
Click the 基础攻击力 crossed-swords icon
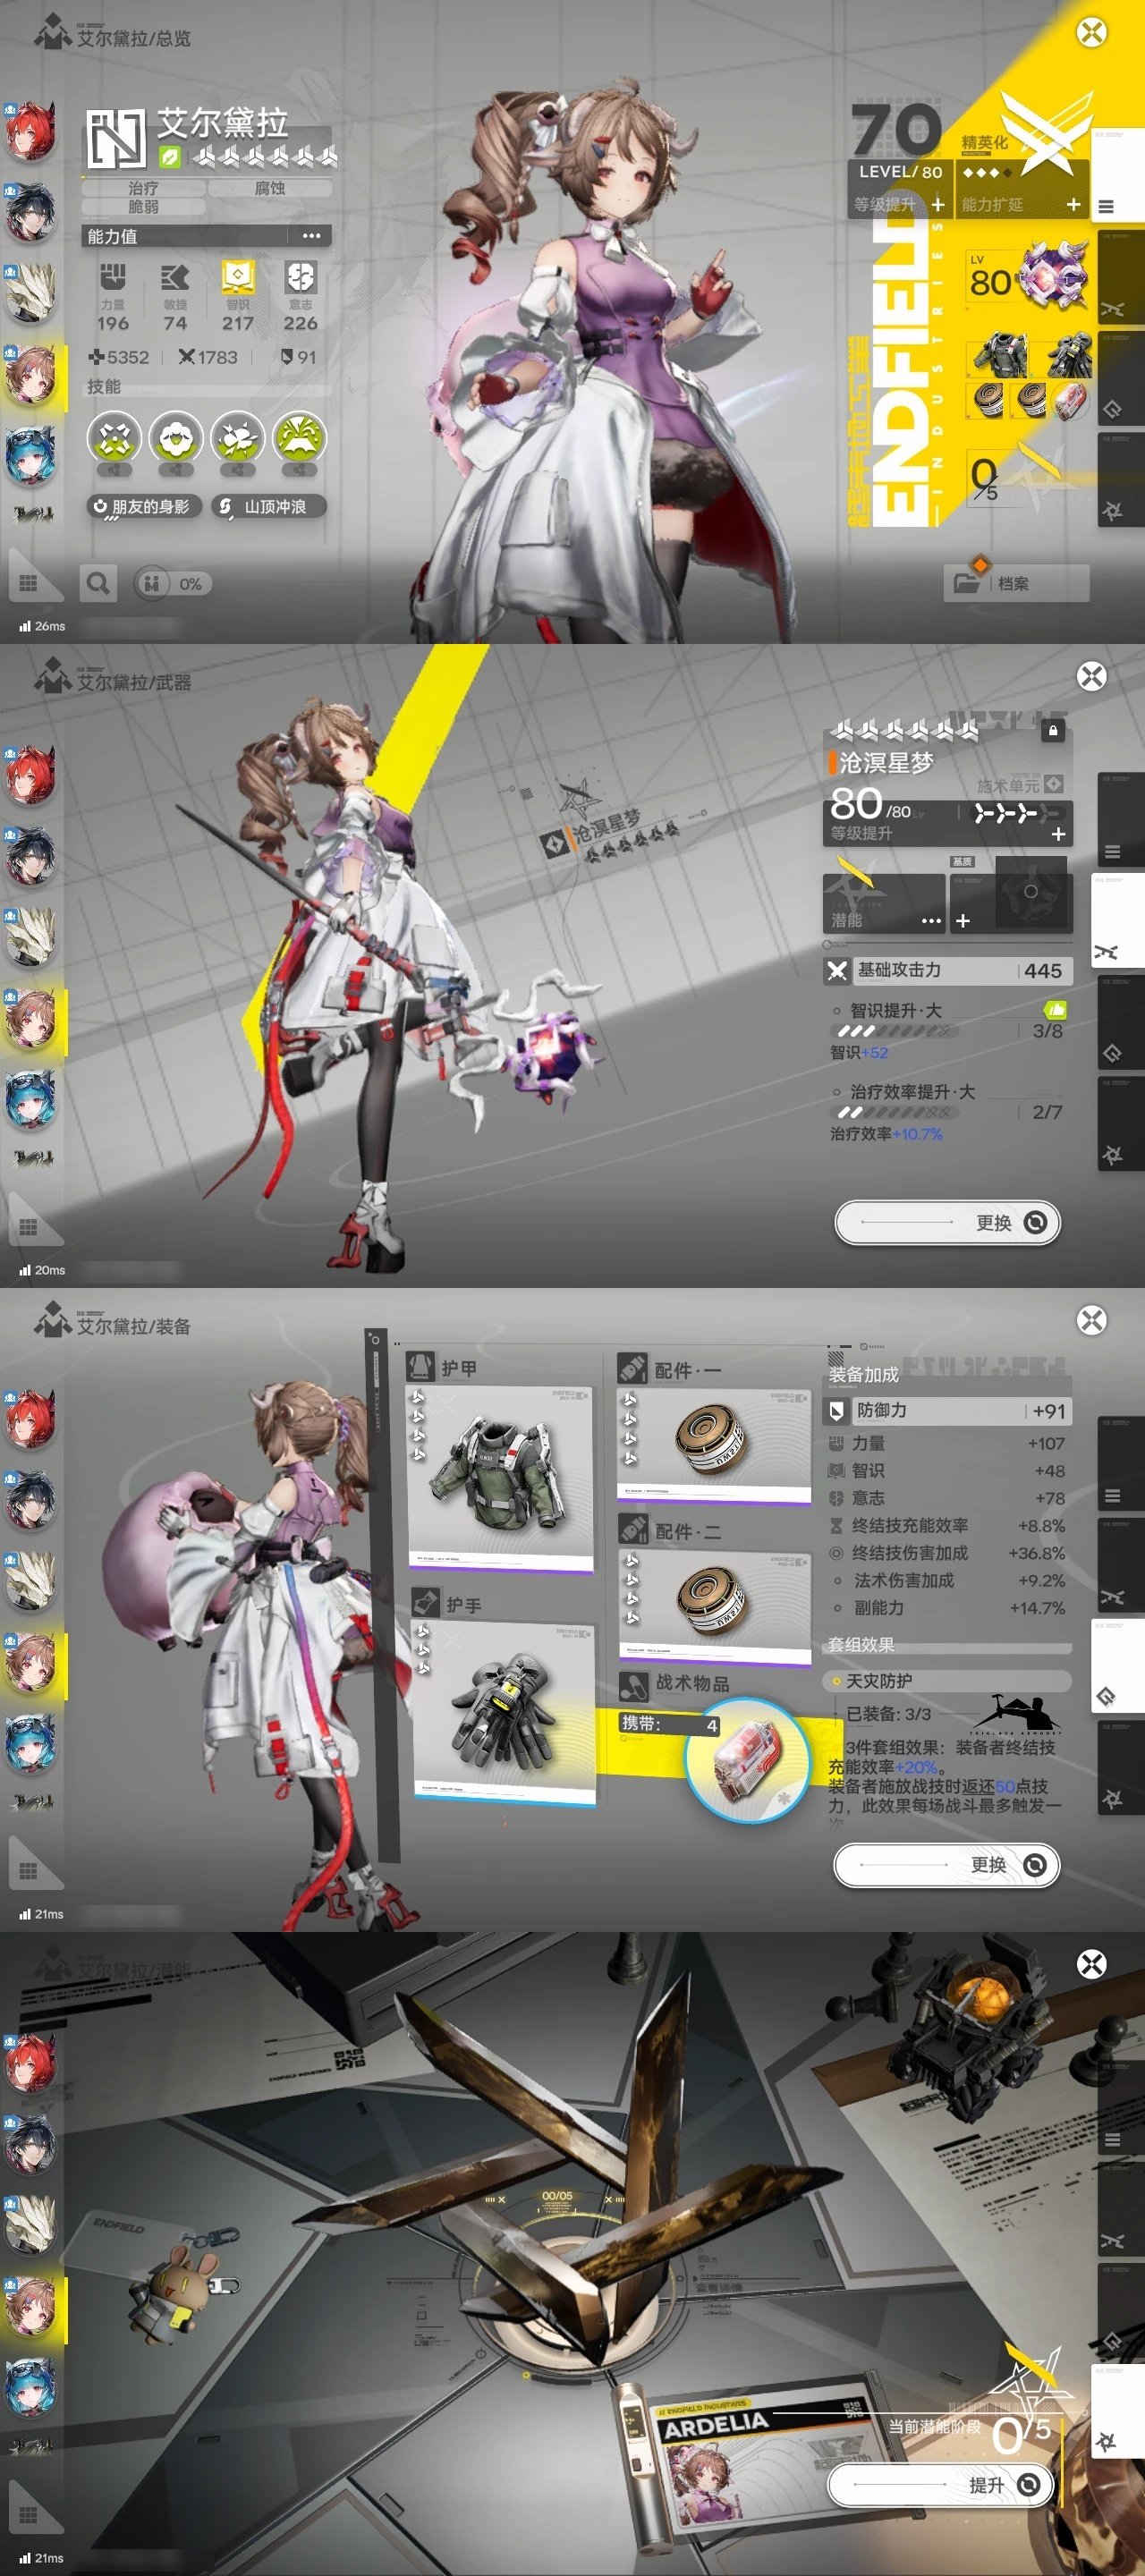(x=837, y=970)
